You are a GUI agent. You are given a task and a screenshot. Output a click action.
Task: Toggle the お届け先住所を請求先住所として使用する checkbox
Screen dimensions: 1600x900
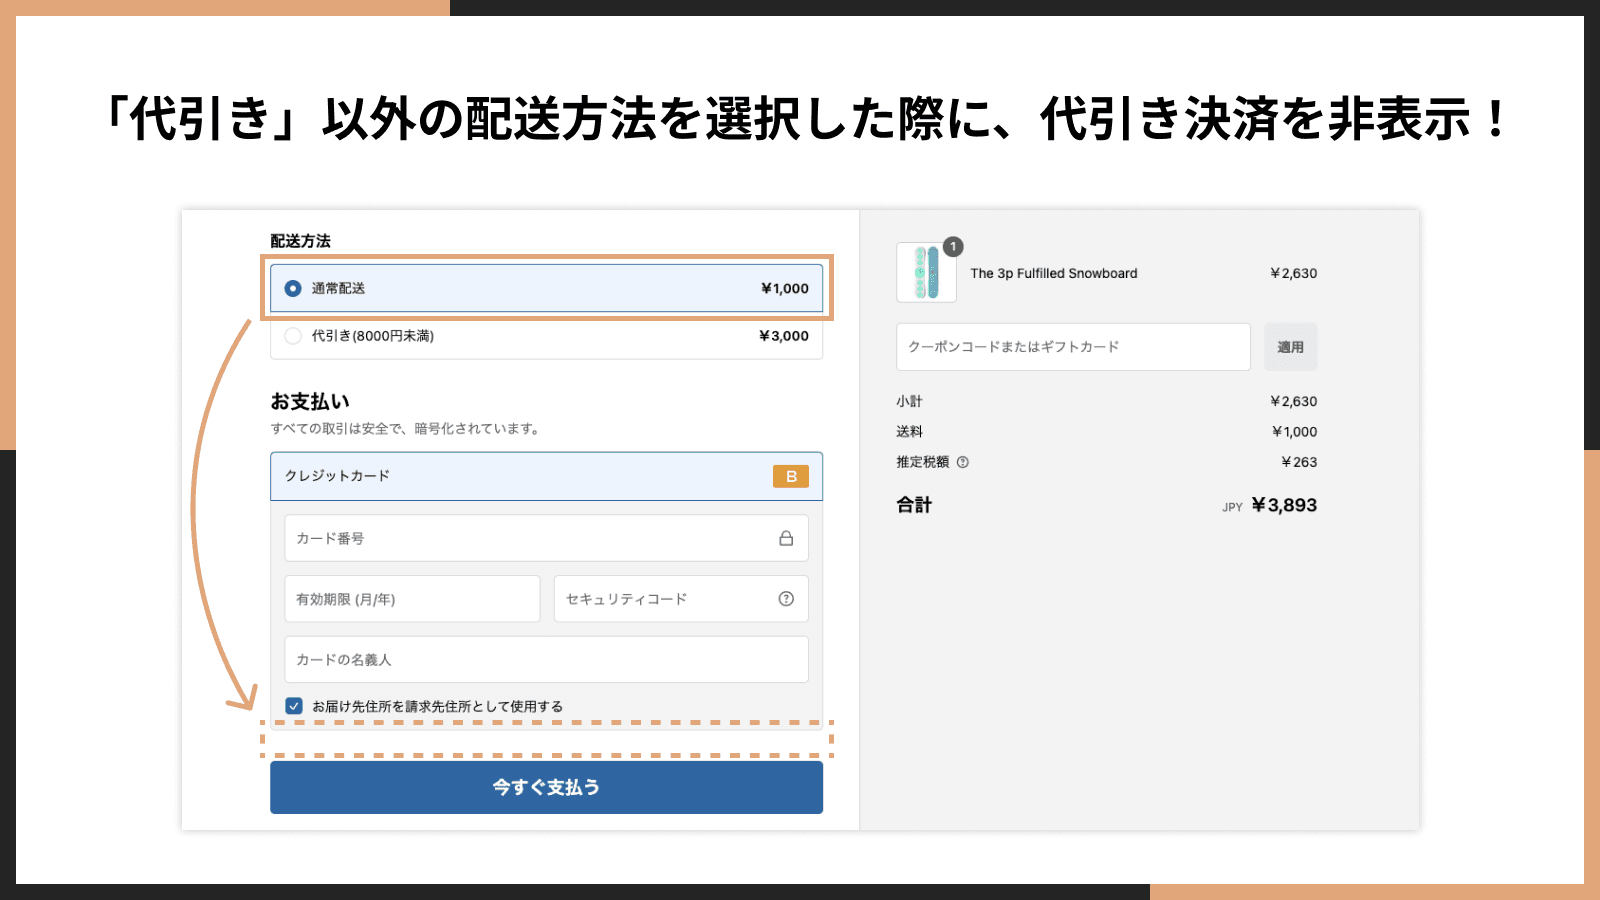point(294,706)
